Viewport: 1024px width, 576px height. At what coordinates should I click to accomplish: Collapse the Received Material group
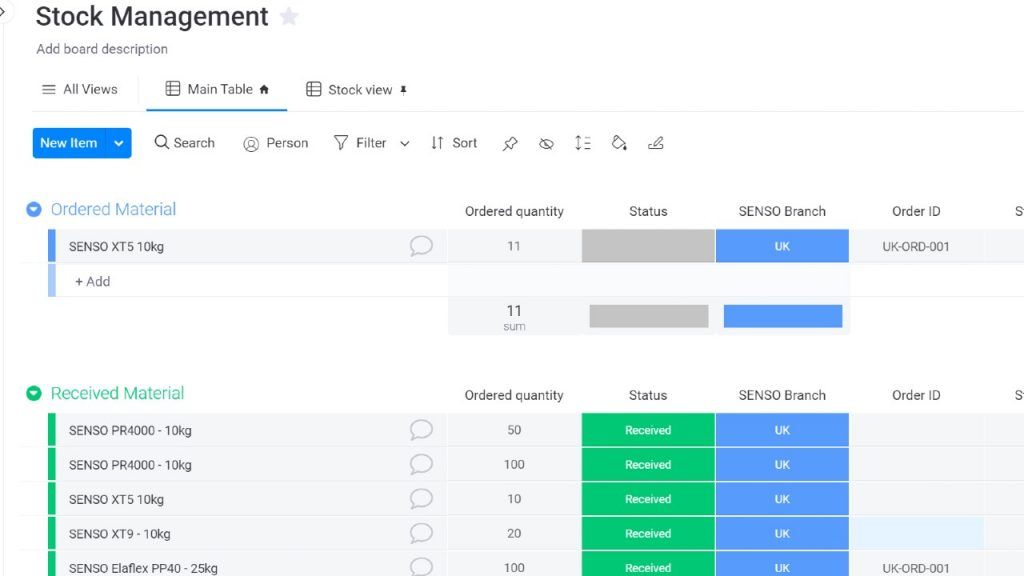[x=34, y=393]
